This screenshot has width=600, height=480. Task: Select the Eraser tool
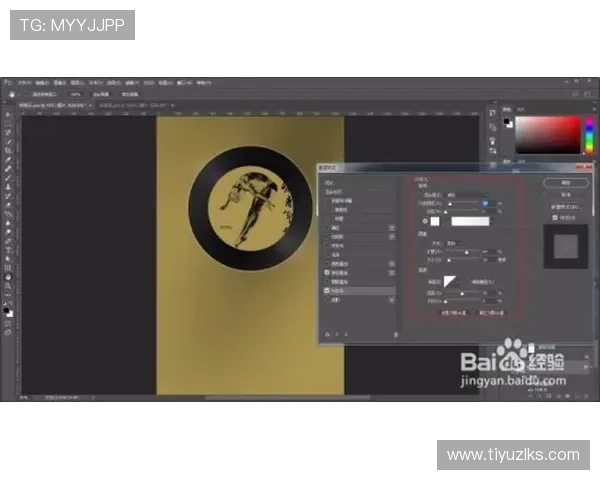(8, 205)
